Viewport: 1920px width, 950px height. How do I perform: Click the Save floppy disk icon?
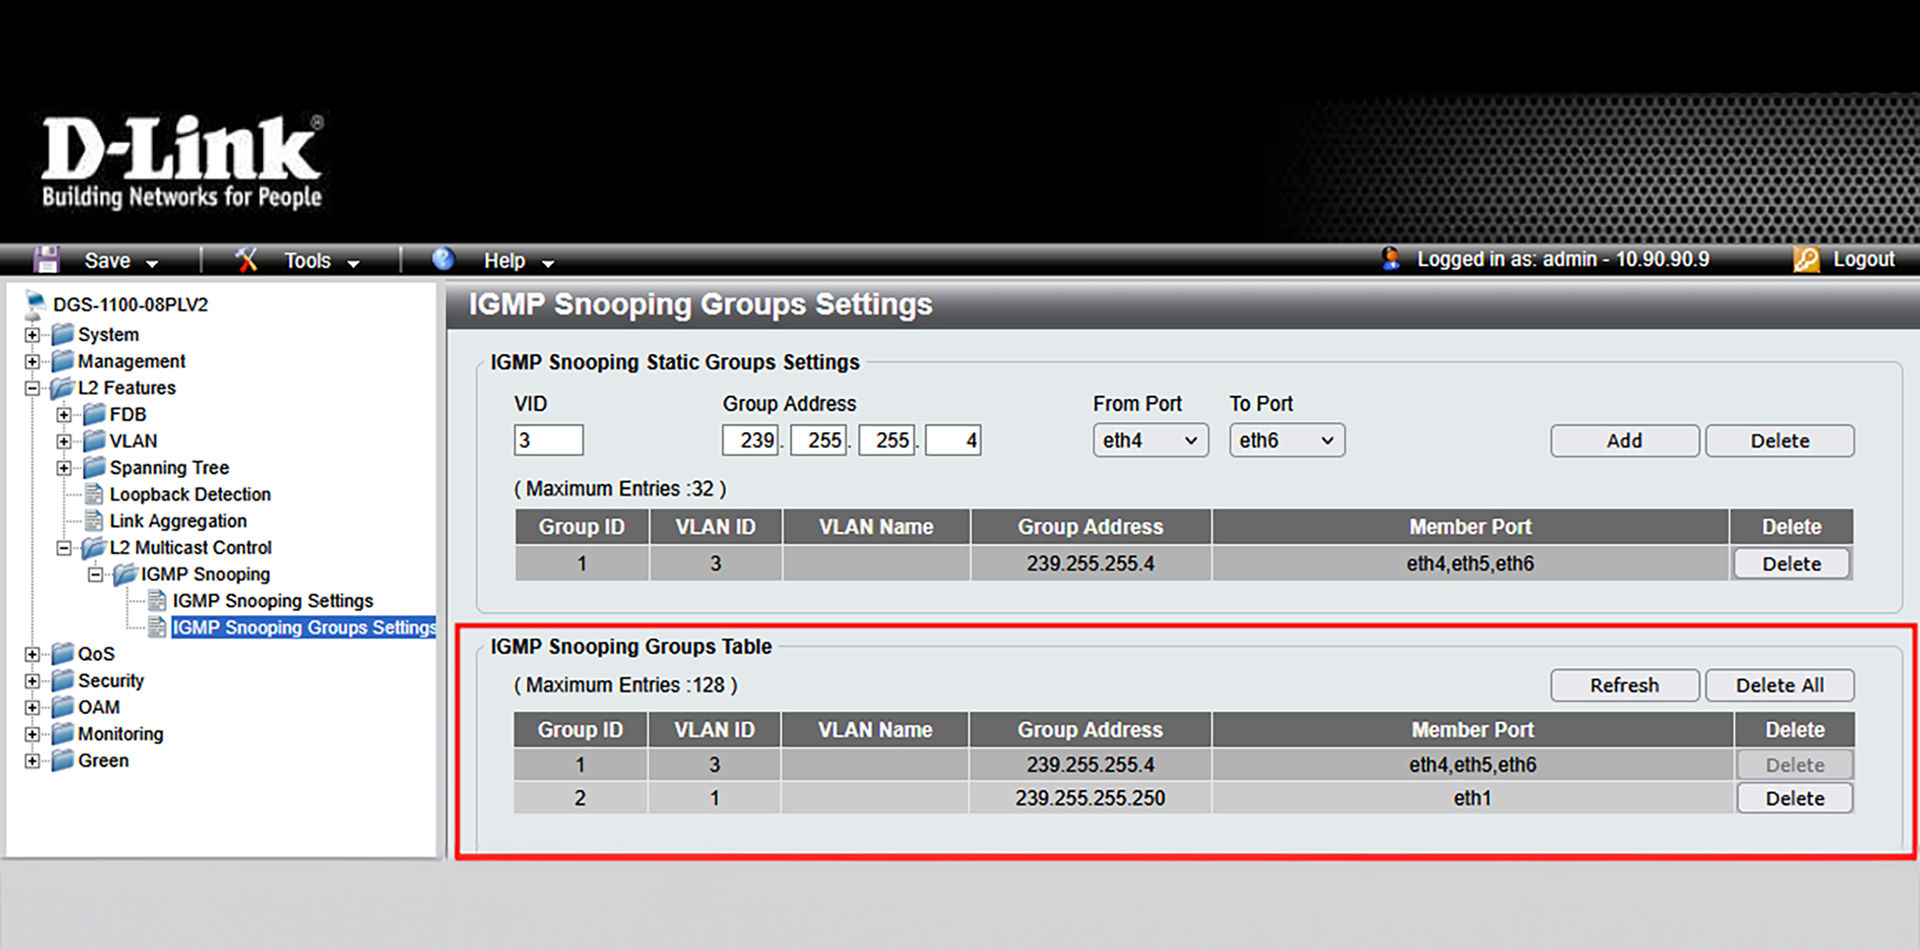46,260
